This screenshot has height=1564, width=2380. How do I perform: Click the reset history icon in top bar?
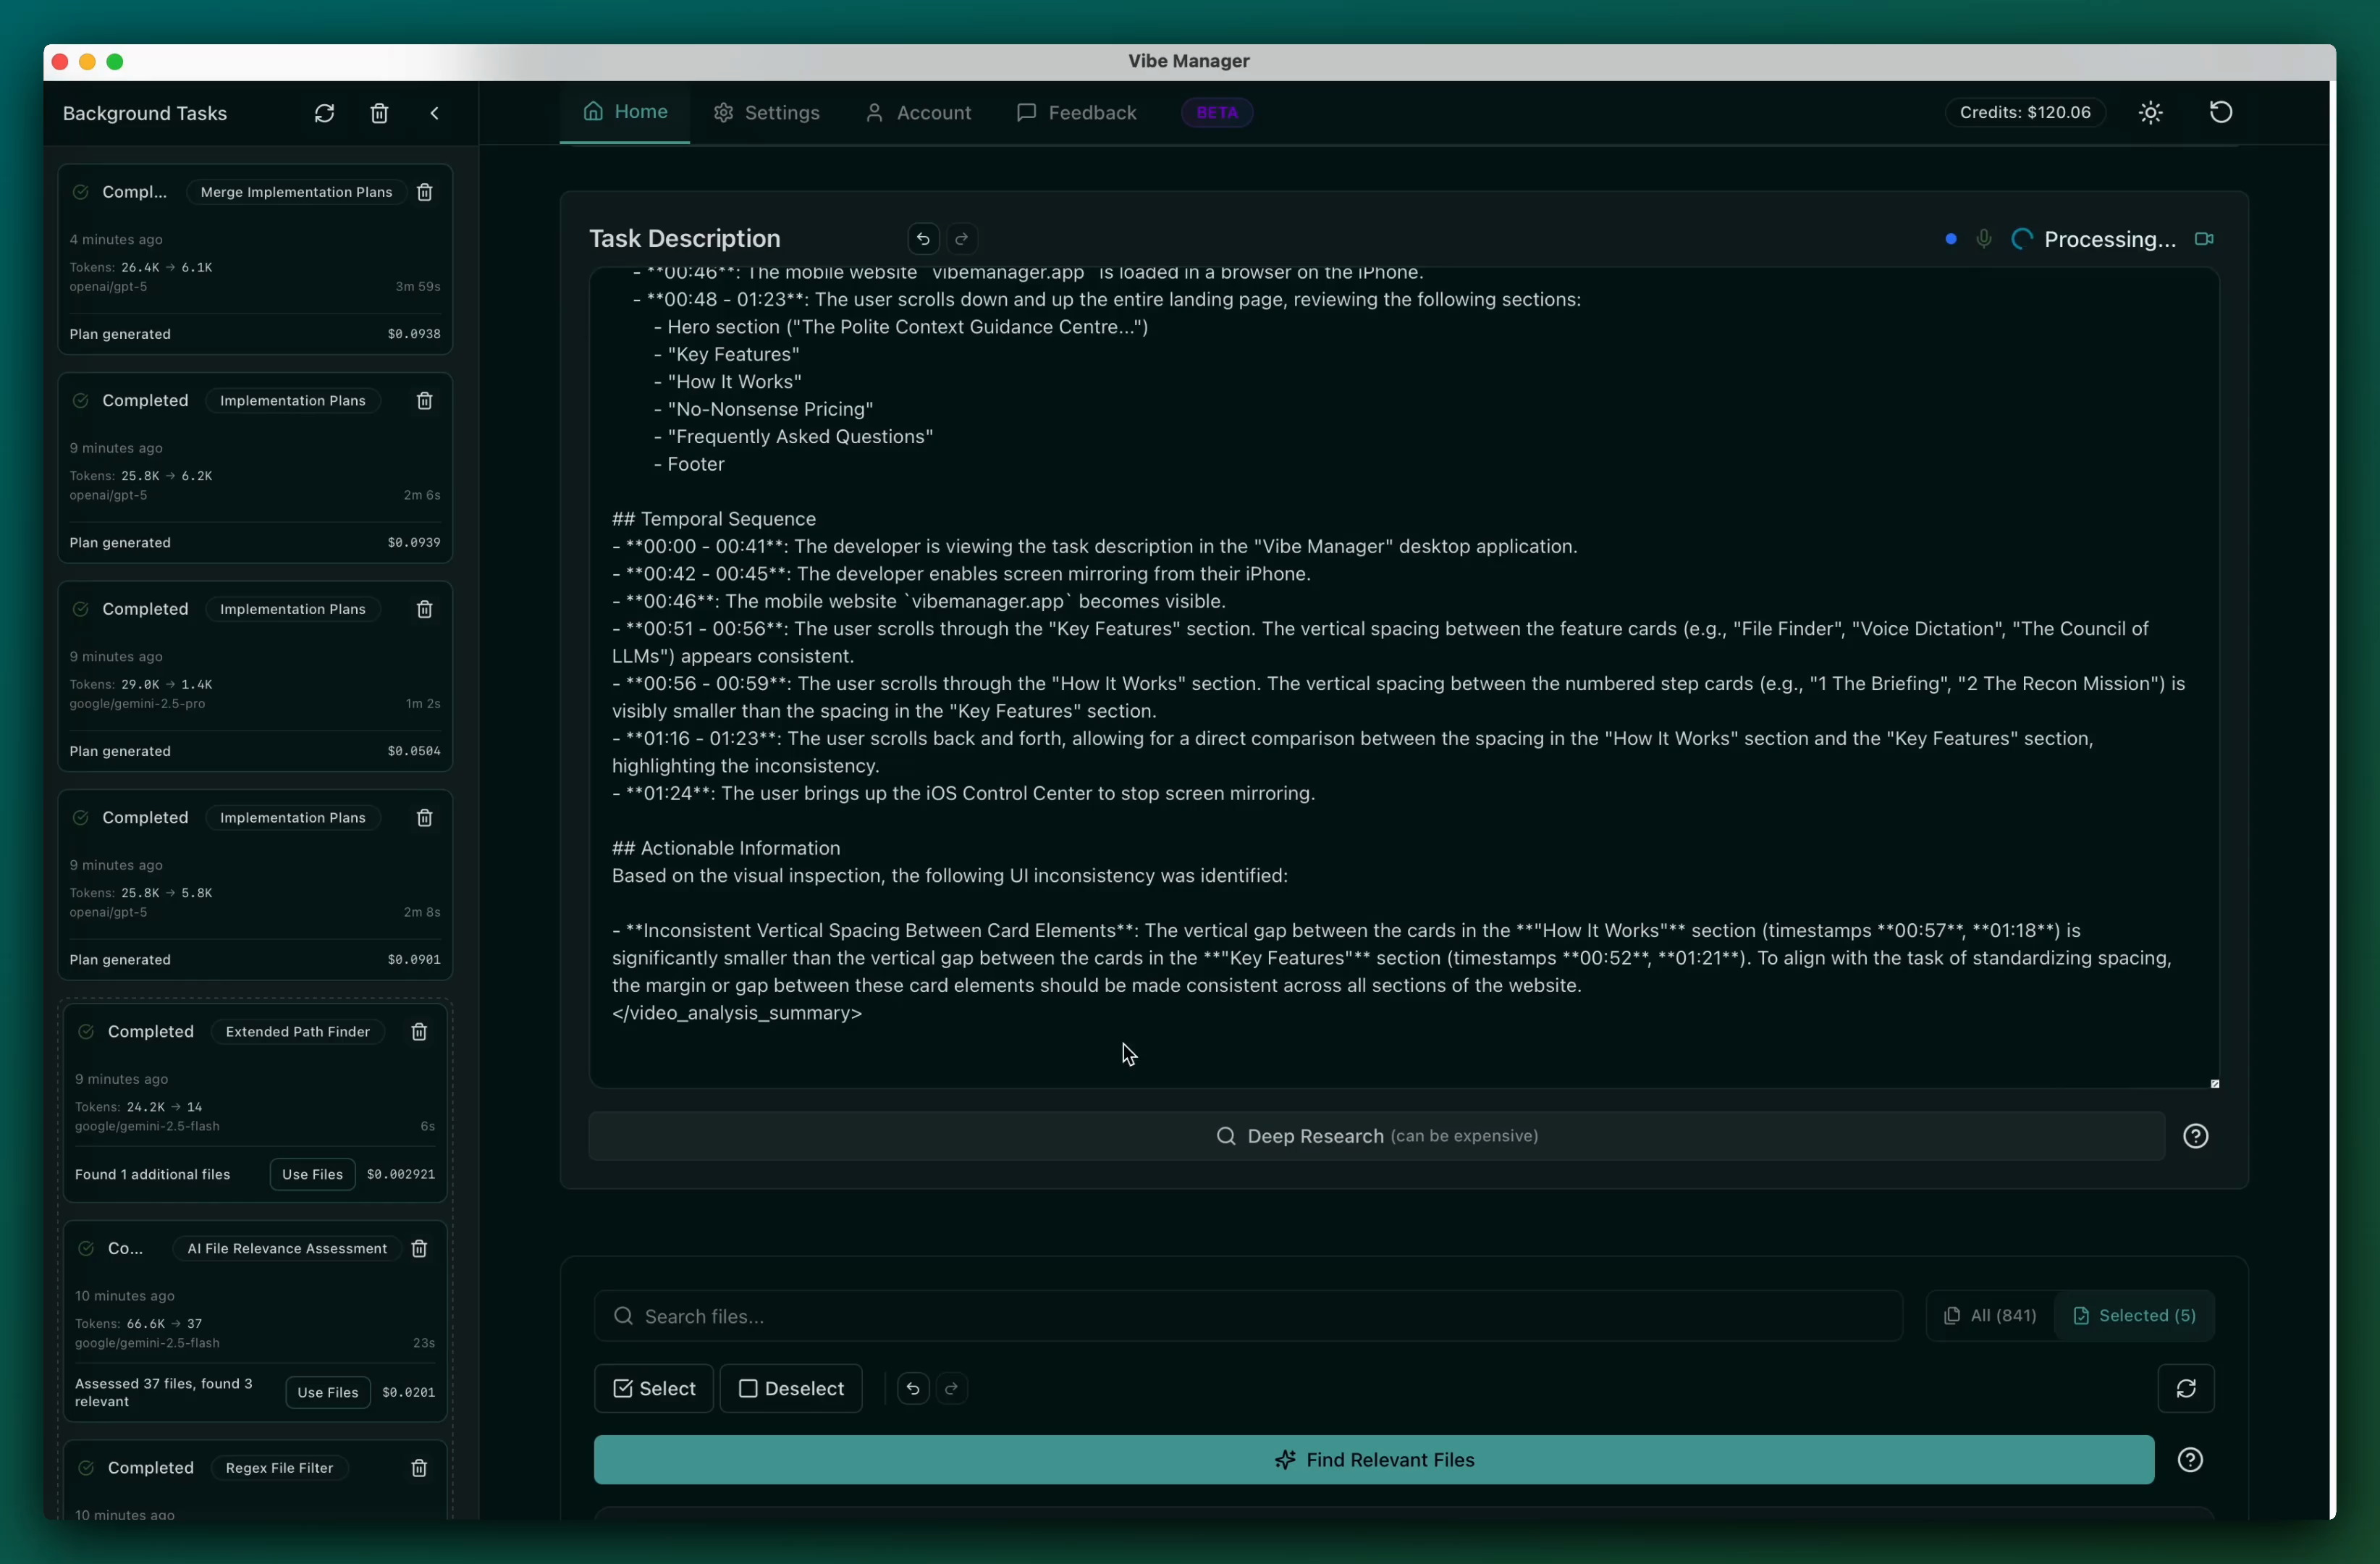click(x=2220, y=112)
